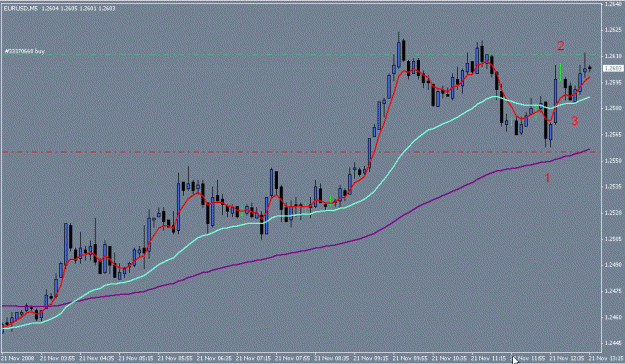Click the 21 Nov 09:15 time label

(371, 358)
